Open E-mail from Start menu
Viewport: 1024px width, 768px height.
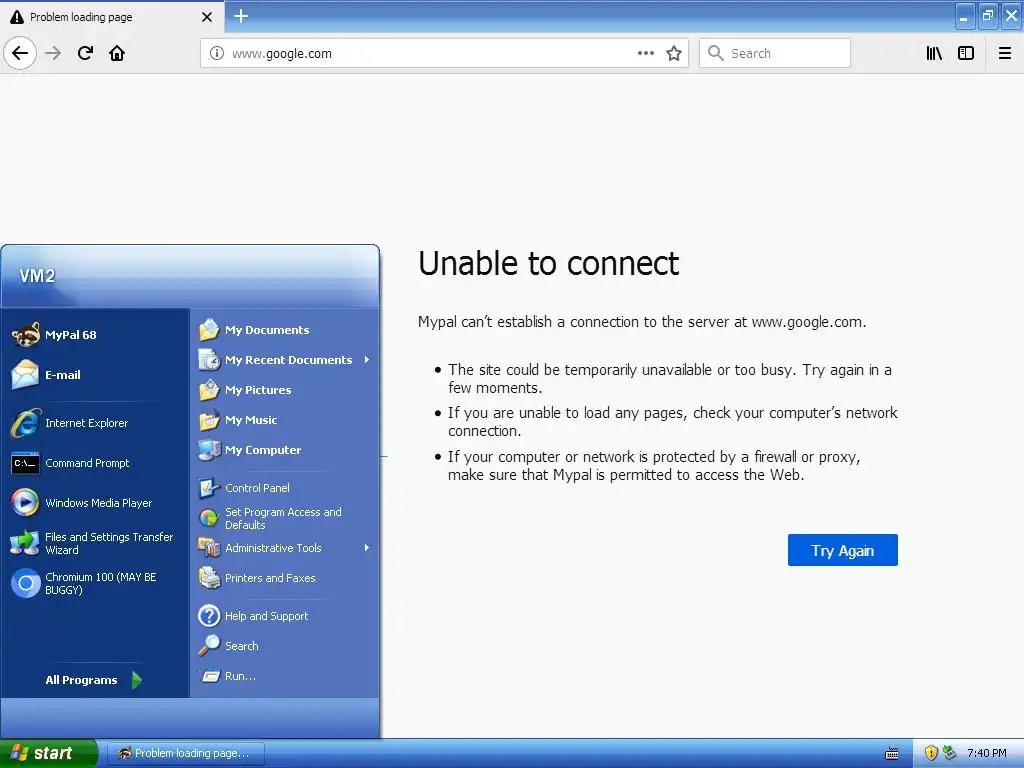pyautogui.click(x=95, y=375)
